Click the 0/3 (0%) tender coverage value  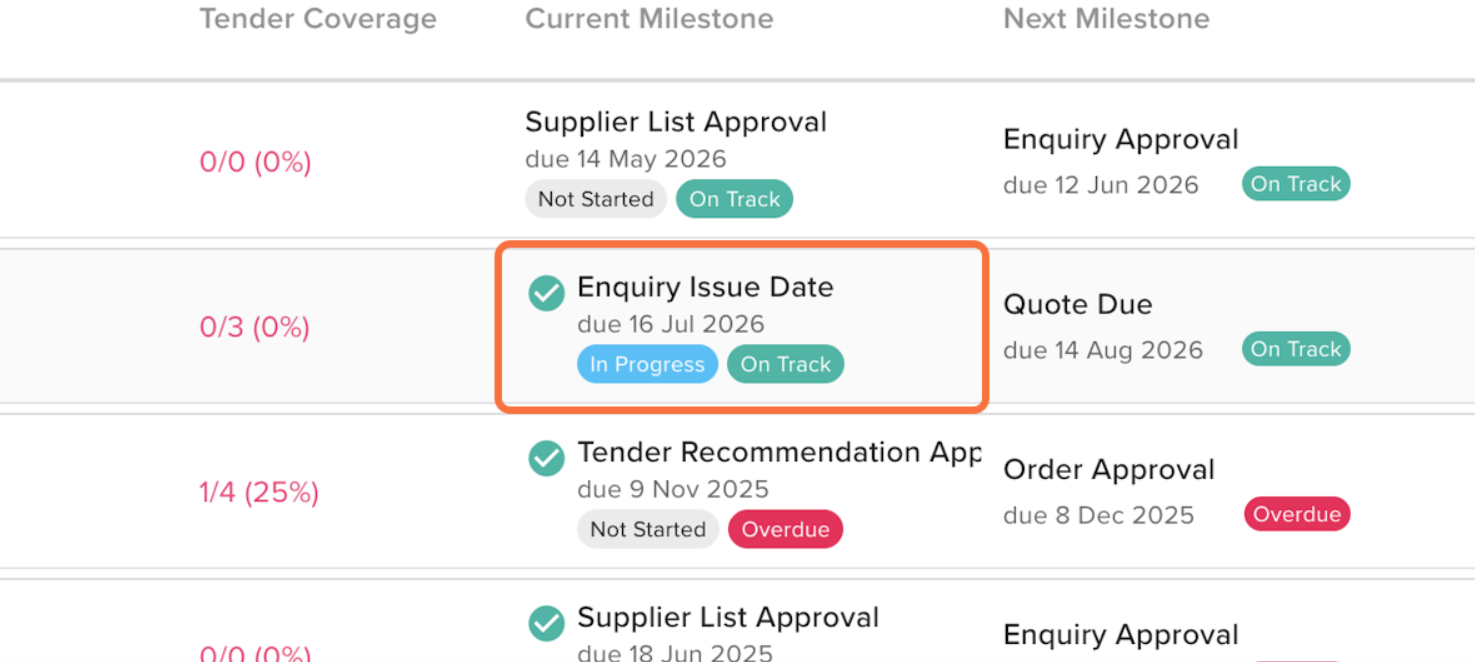254,327
